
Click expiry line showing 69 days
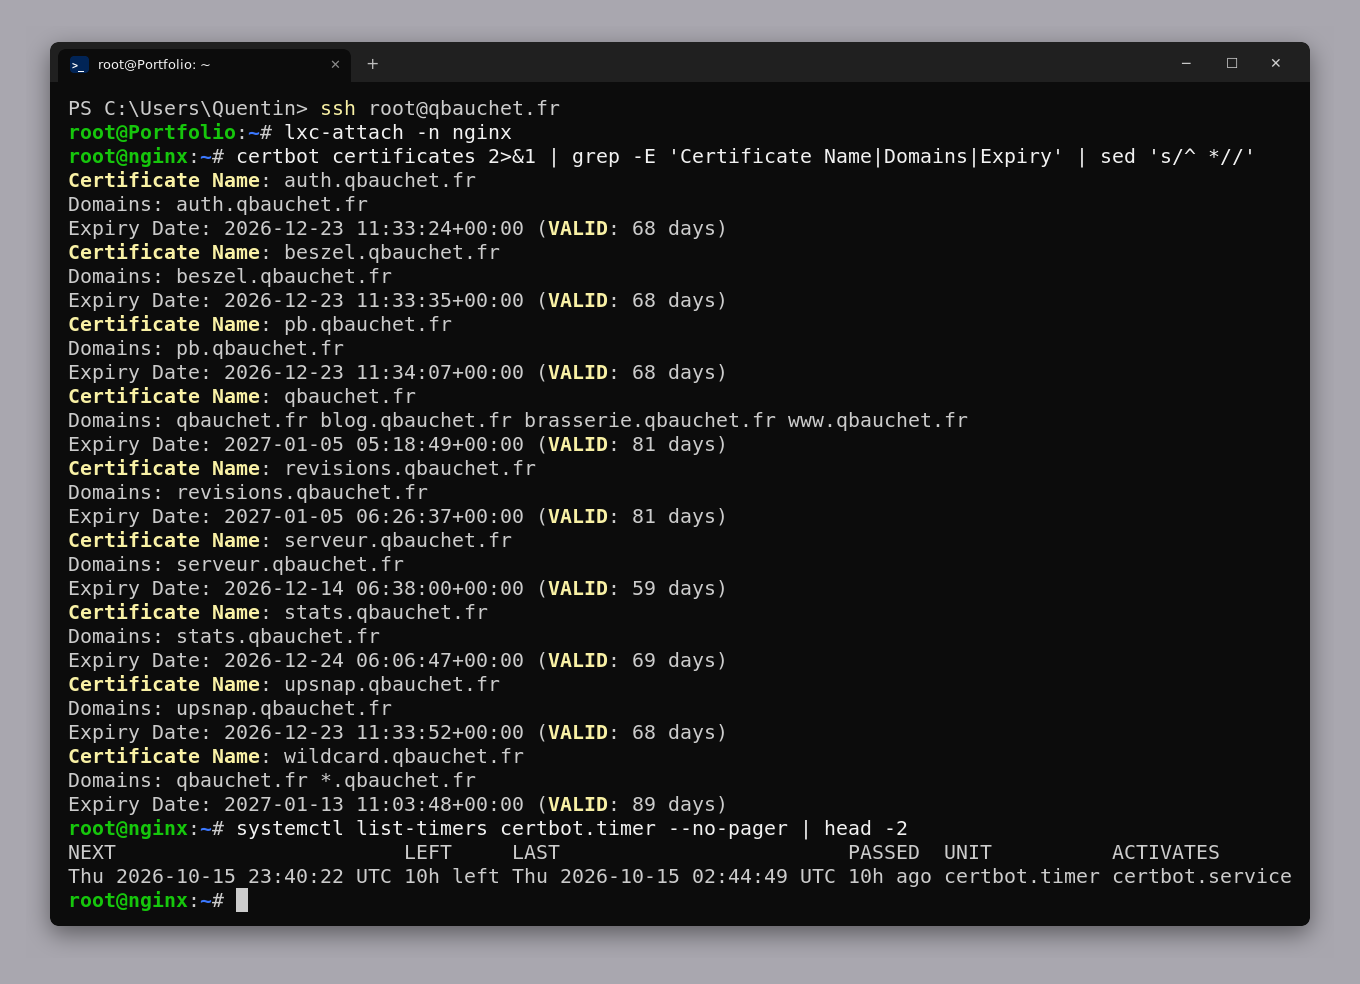[397, 660]
